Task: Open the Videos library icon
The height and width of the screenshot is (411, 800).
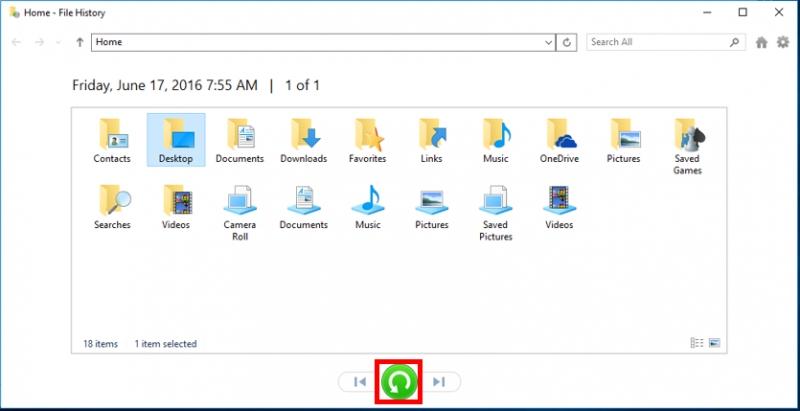Action: pos(559,207)
